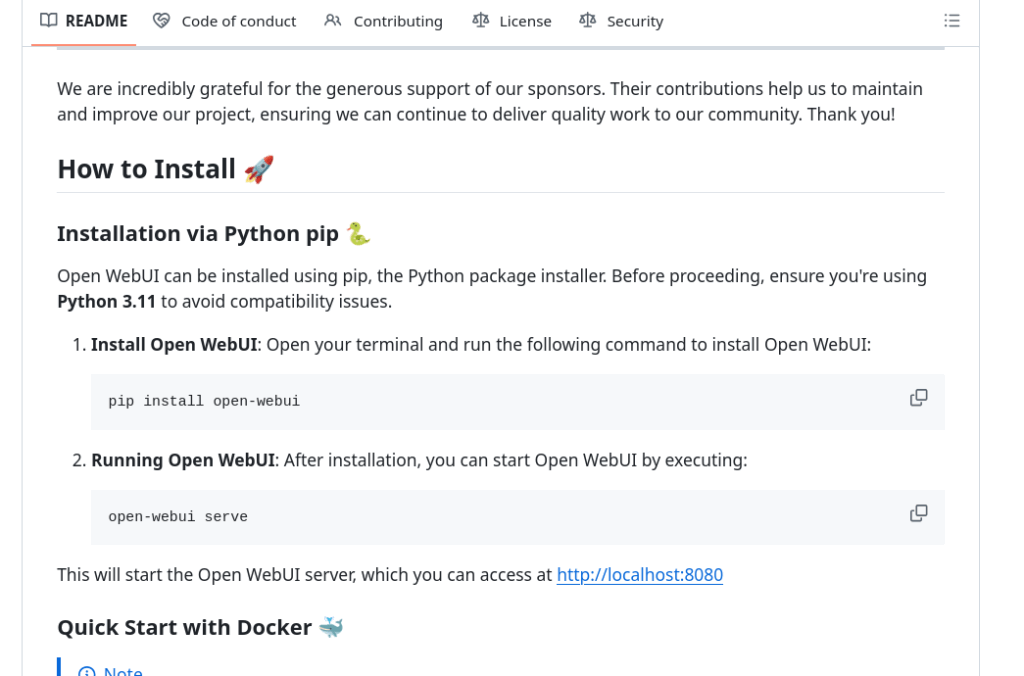The image size is (1024, 676).
Task: Click the pip install open-webui code text
Action: tap(204, 401)
